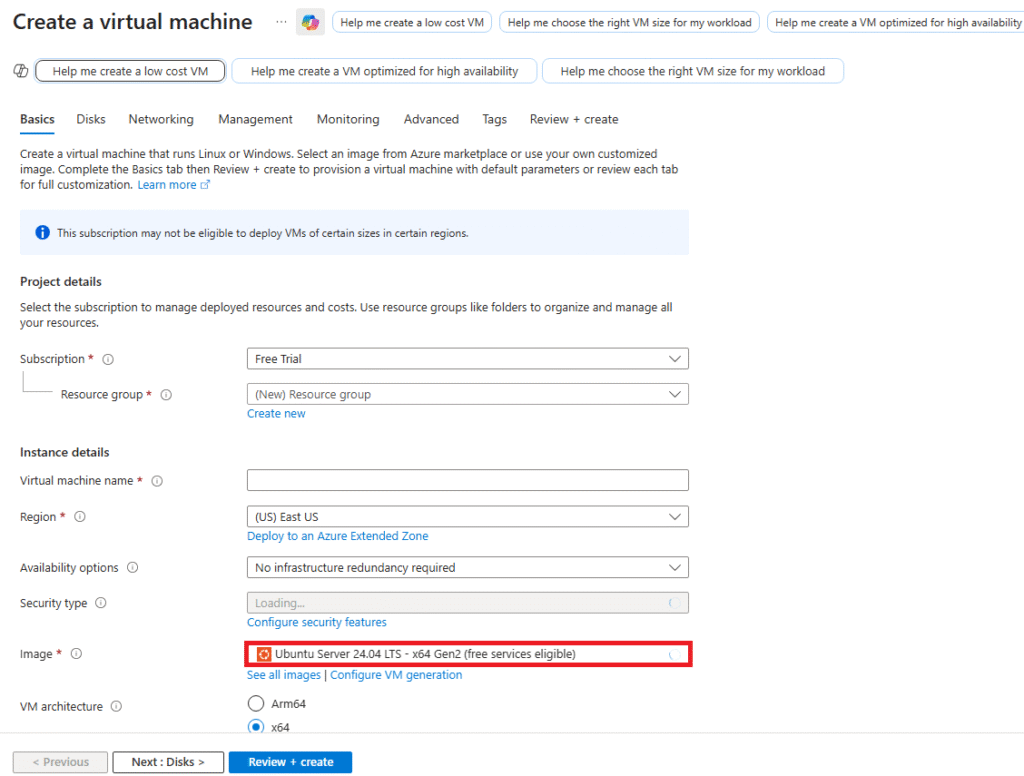Expand the Availability options dropdown
1024x776 pixels.
467,568
